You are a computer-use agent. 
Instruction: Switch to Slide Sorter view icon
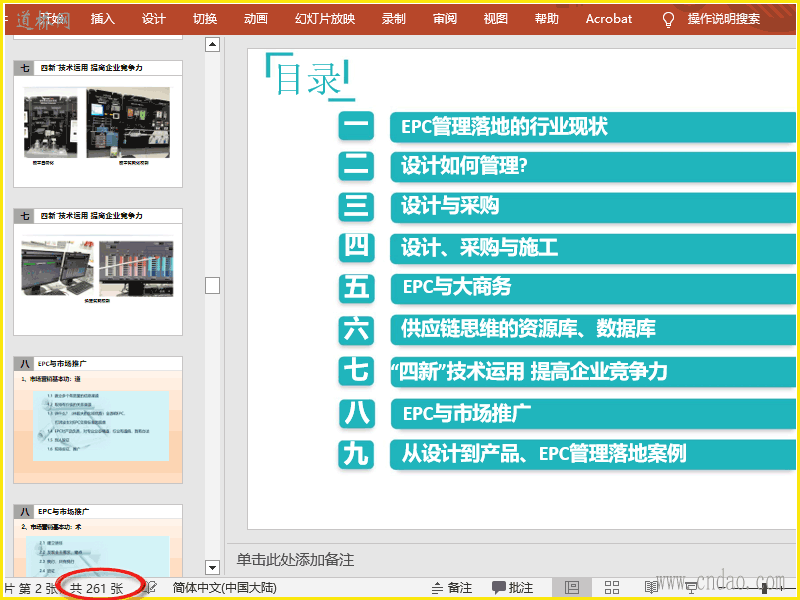pyautogui.click(x=612, y=588)
